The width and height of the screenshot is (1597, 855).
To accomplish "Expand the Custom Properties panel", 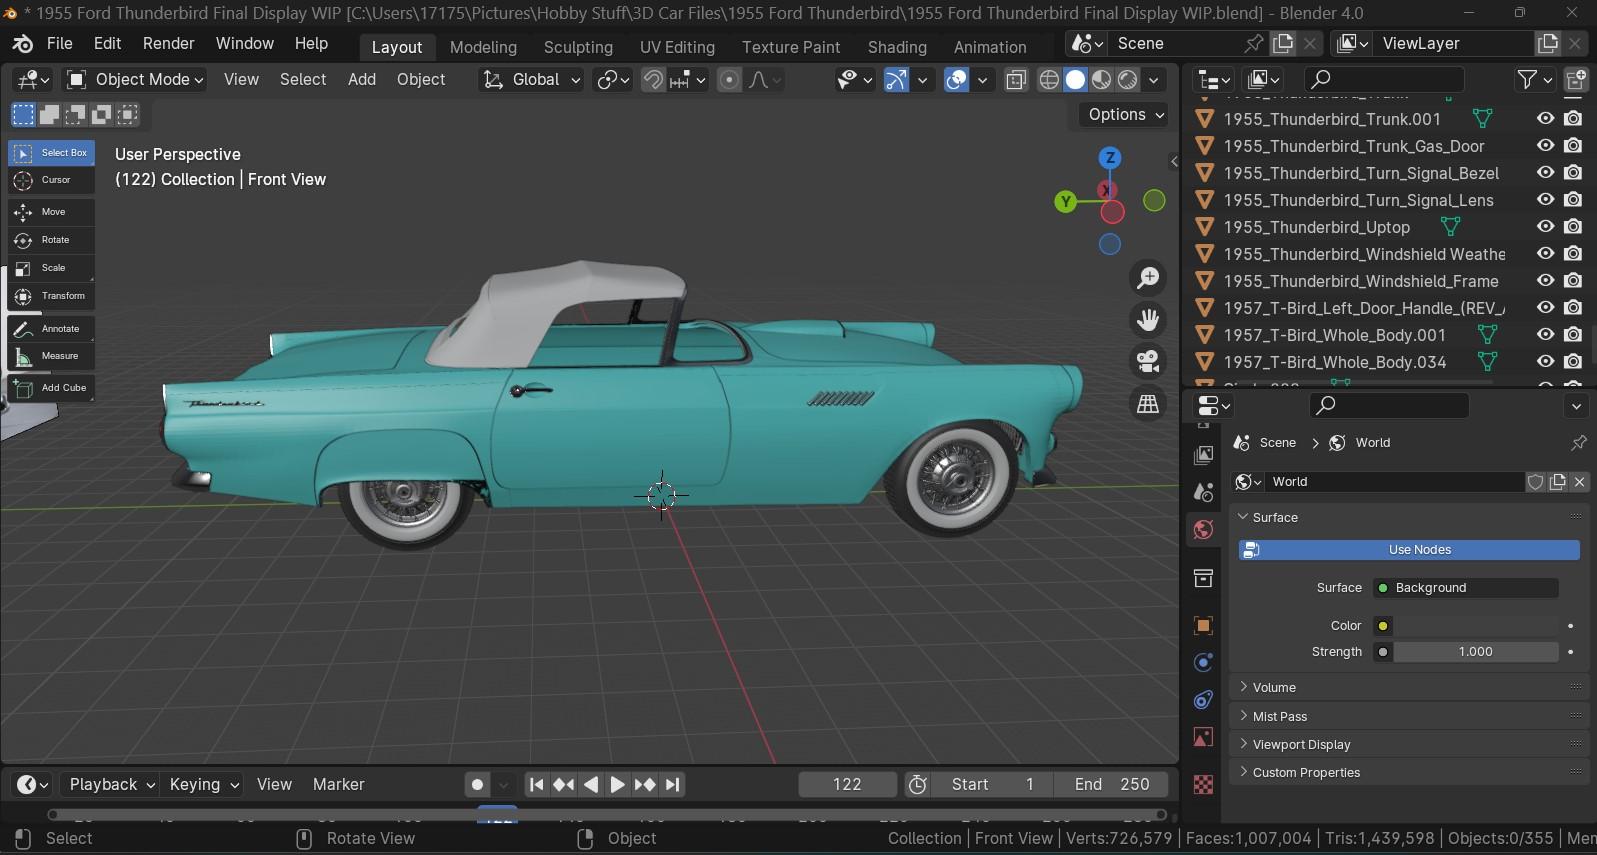I will click(x=1408, y=773).
